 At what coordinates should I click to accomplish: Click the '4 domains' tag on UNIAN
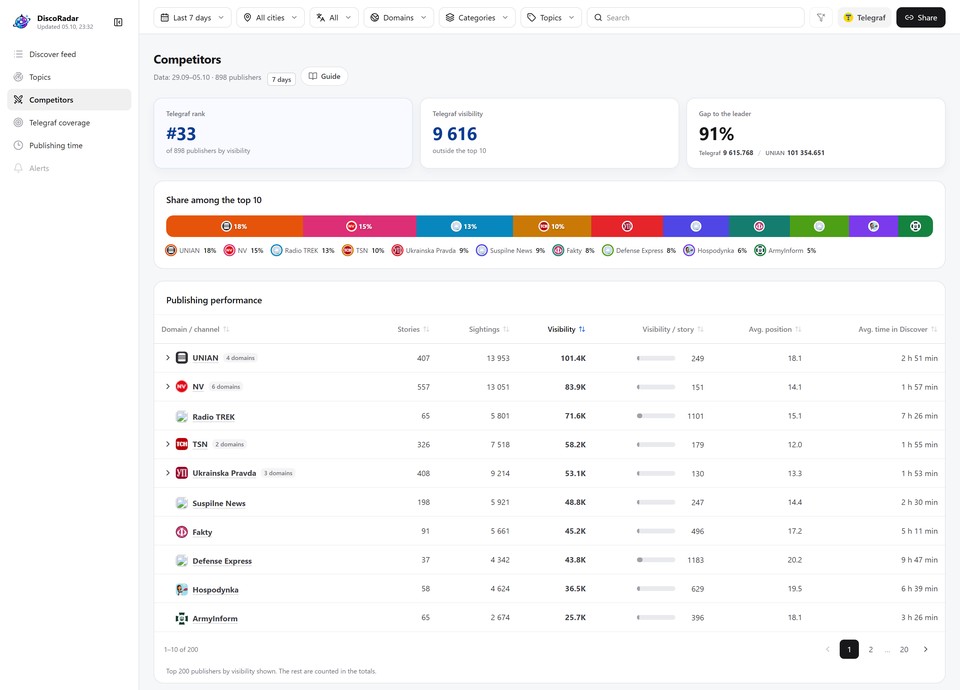pyautogui.click(x=240, y=358)
